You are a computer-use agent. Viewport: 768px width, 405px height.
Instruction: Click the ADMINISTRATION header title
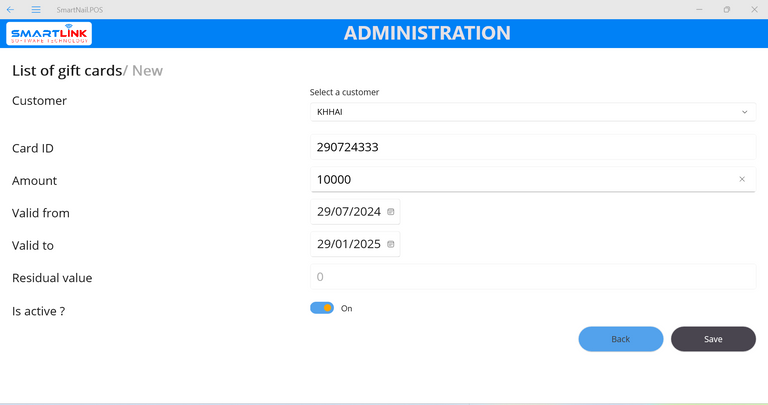click(427, 33)
